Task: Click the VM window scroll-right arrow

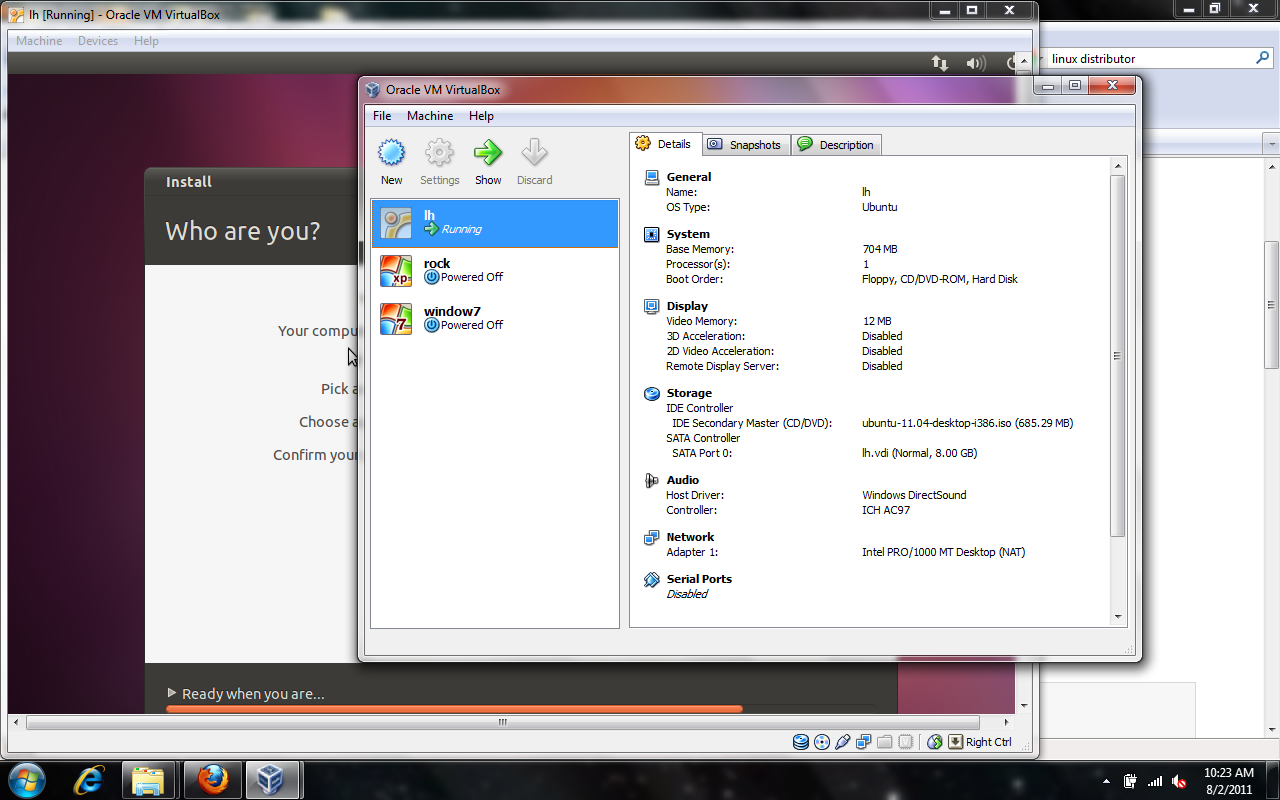Action: 1007,722
